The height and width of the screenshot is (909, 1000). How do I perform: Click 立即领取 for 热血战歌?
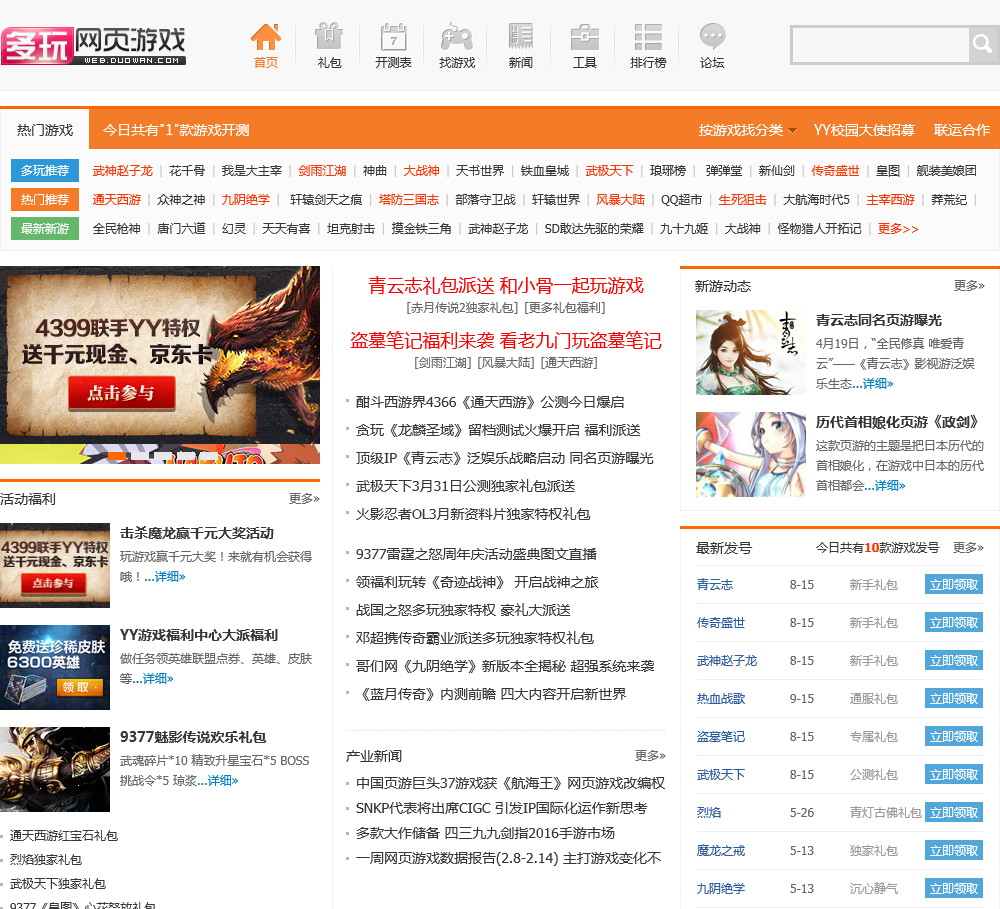click(953, 698)
